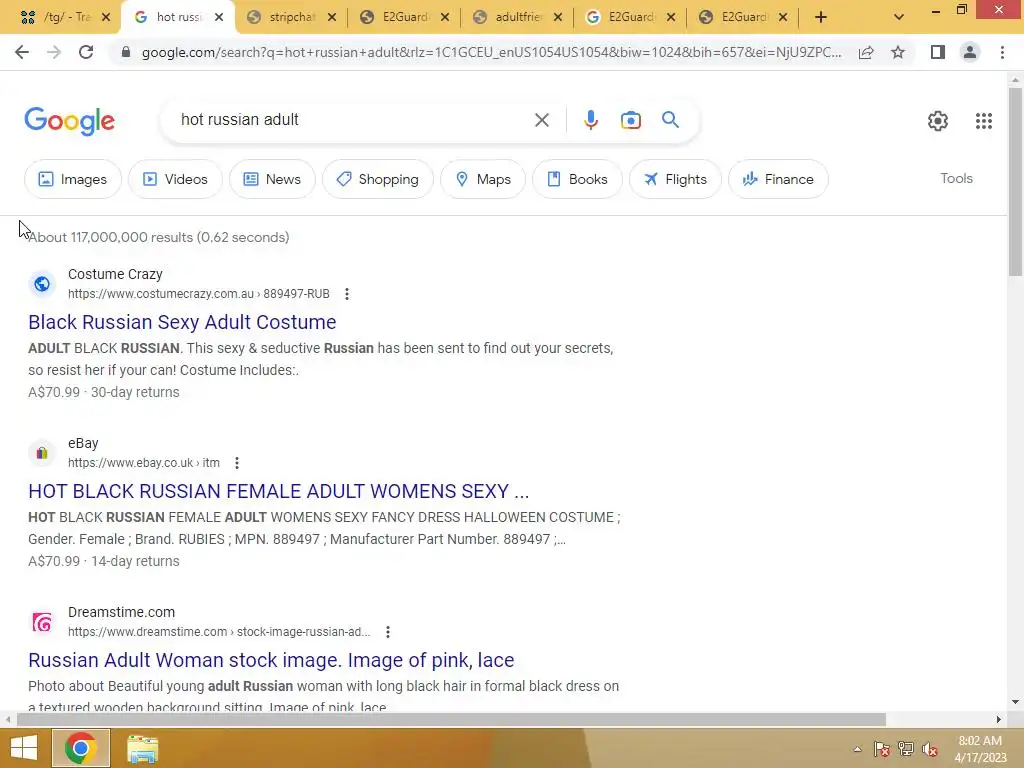Open File Explorer from the taskbar
This screenshot has width=1024, height=768.
[142, 748]
